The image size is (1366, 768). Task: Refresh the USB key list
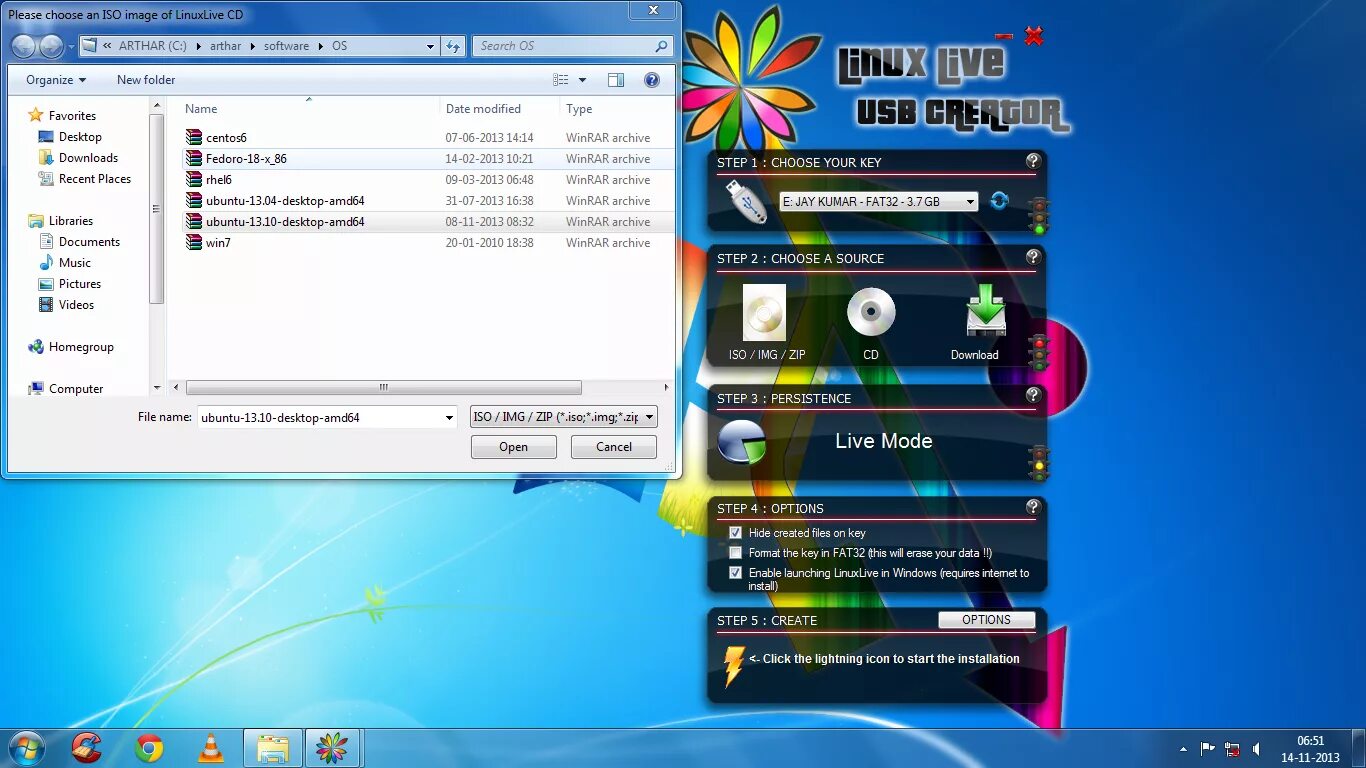[999, 201]
